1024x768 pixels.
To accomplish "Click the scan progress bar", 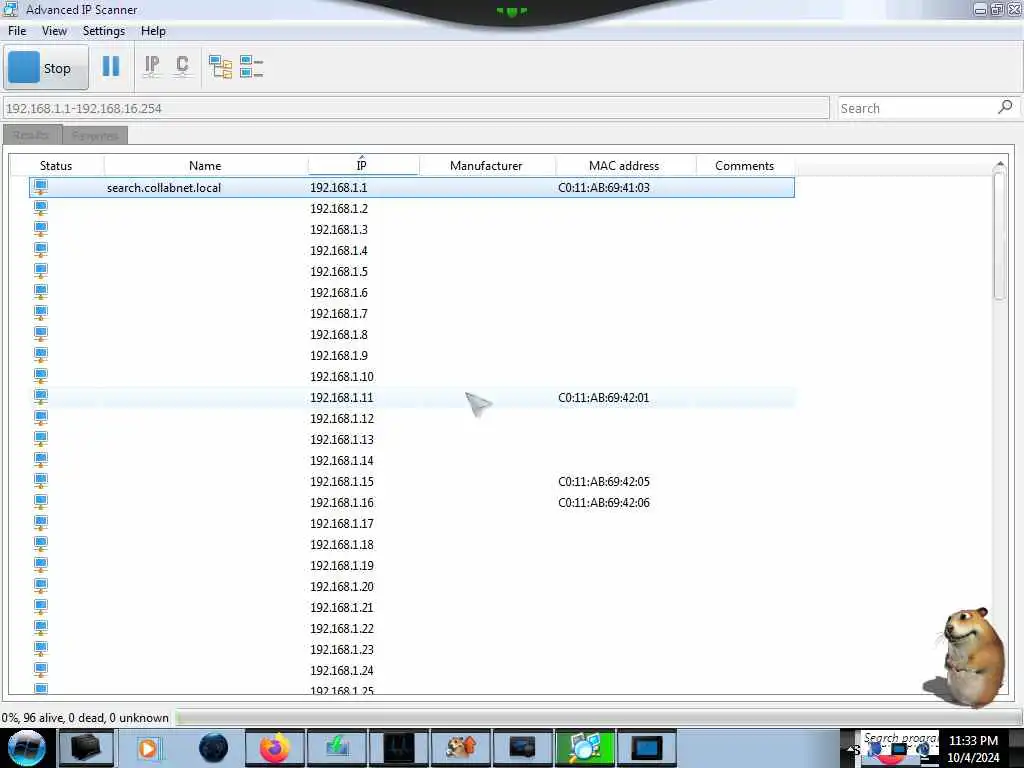I will (x=598, y=718).
